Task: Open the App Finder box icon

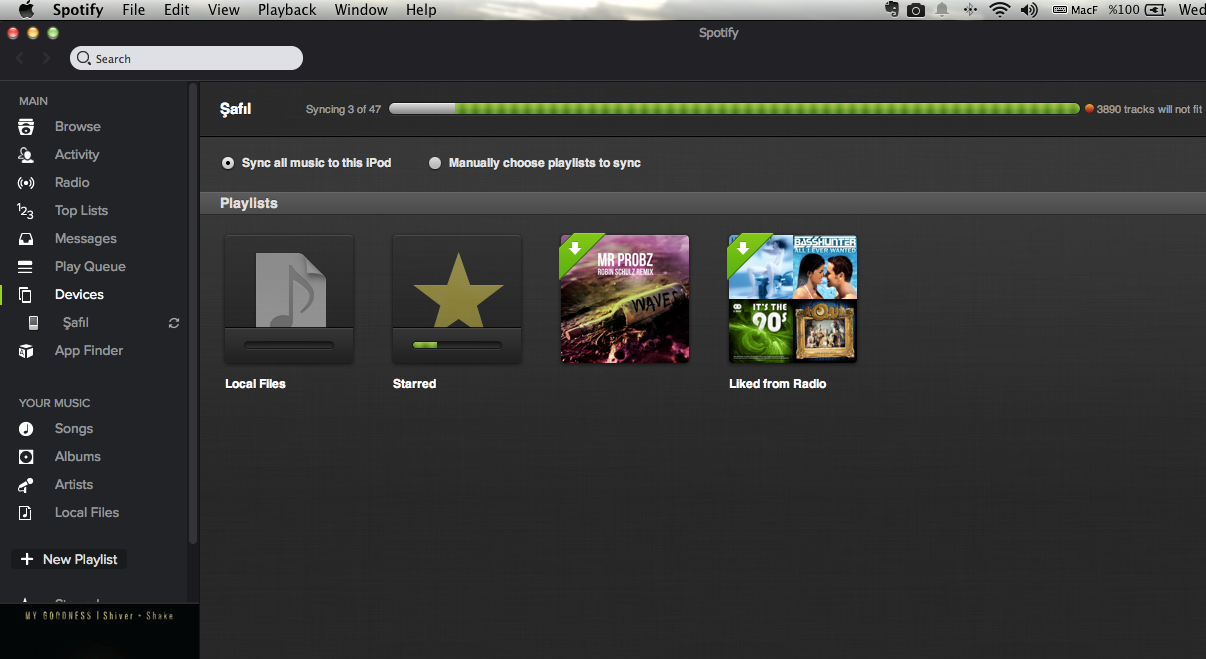Action: pos(26,351)
